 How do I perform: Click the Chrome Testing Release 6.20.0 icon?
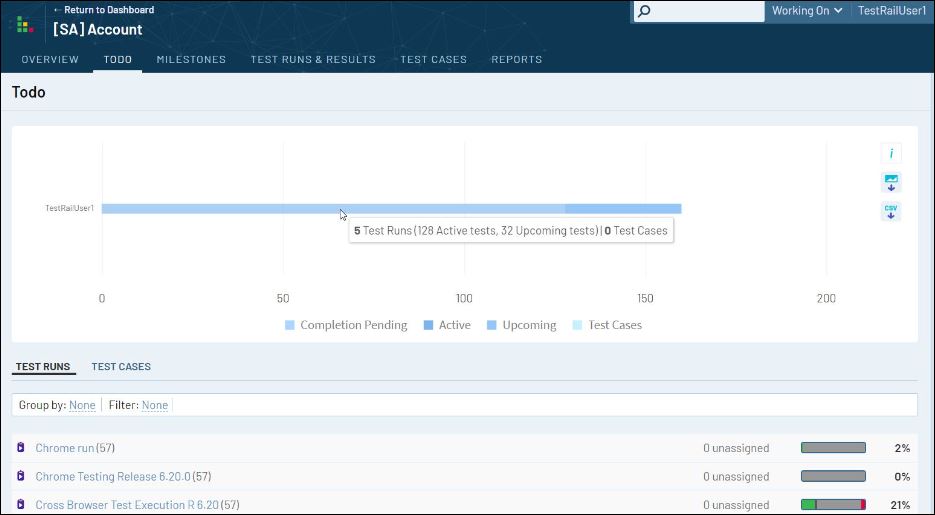click(20, 477)
